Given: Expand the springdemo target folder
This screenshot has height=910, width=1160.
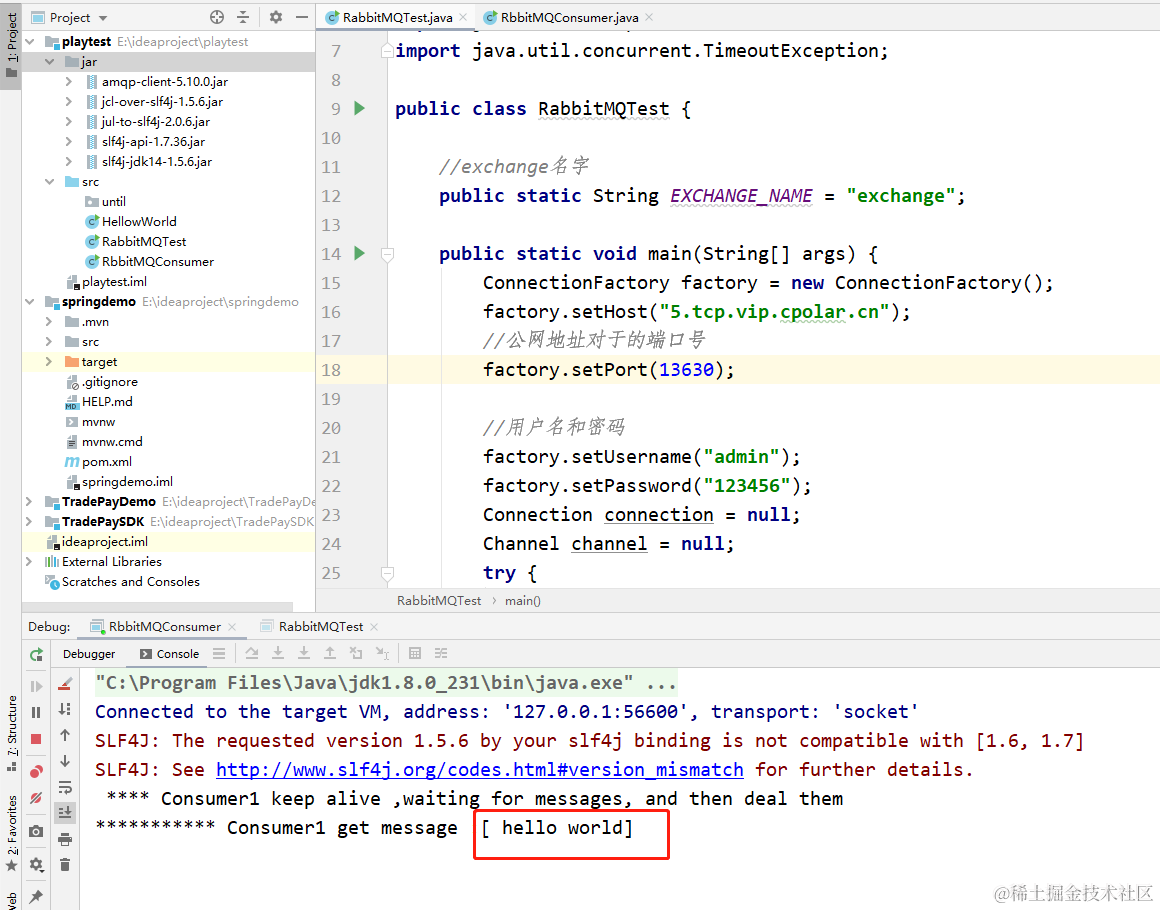Looking at the screenshot, I should click(50, 362).
